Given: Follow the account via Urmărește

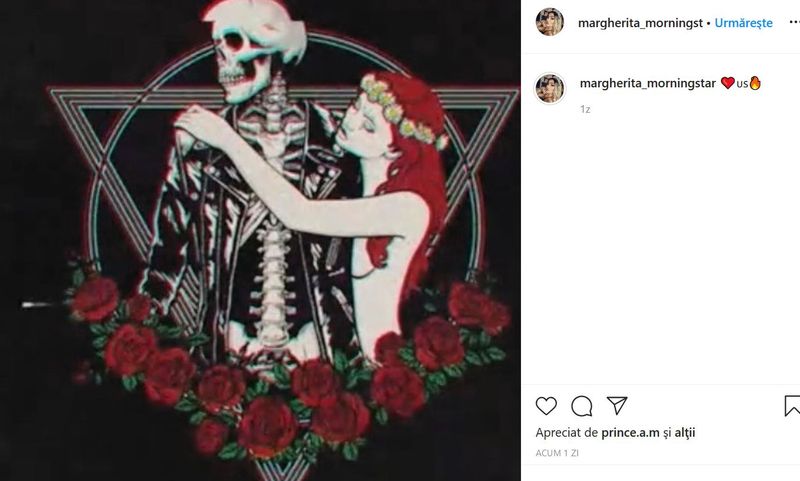Looking at the screenshot, I should (743, 23).
